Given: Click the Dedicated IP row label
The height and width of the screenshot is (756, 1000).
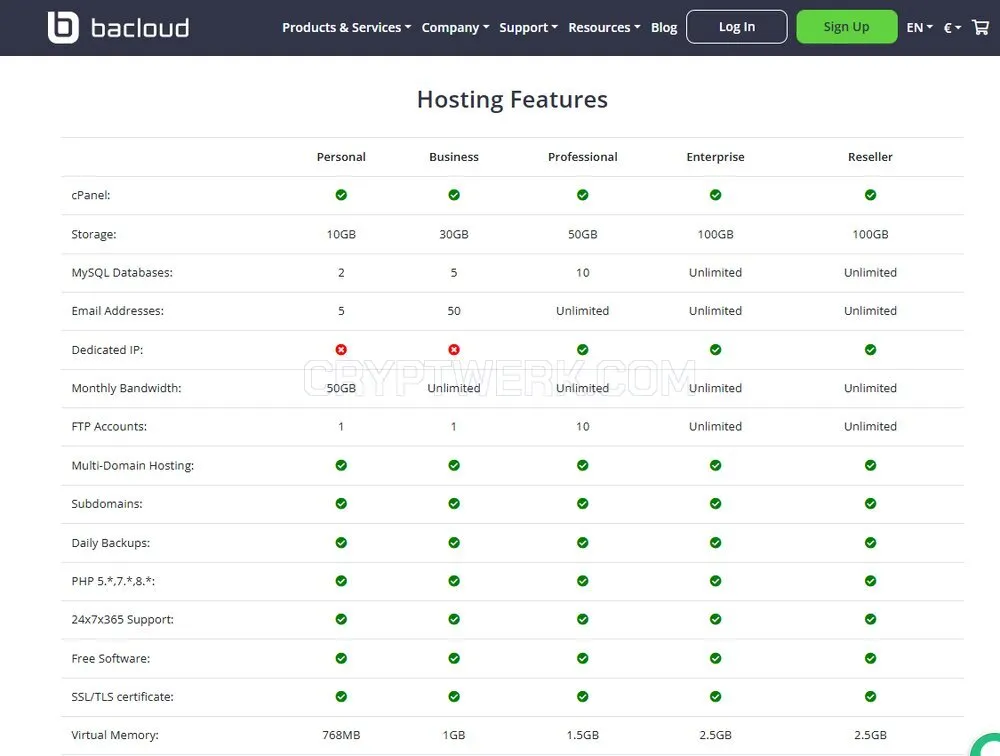Looking at the screenshot, I should 107,350.
